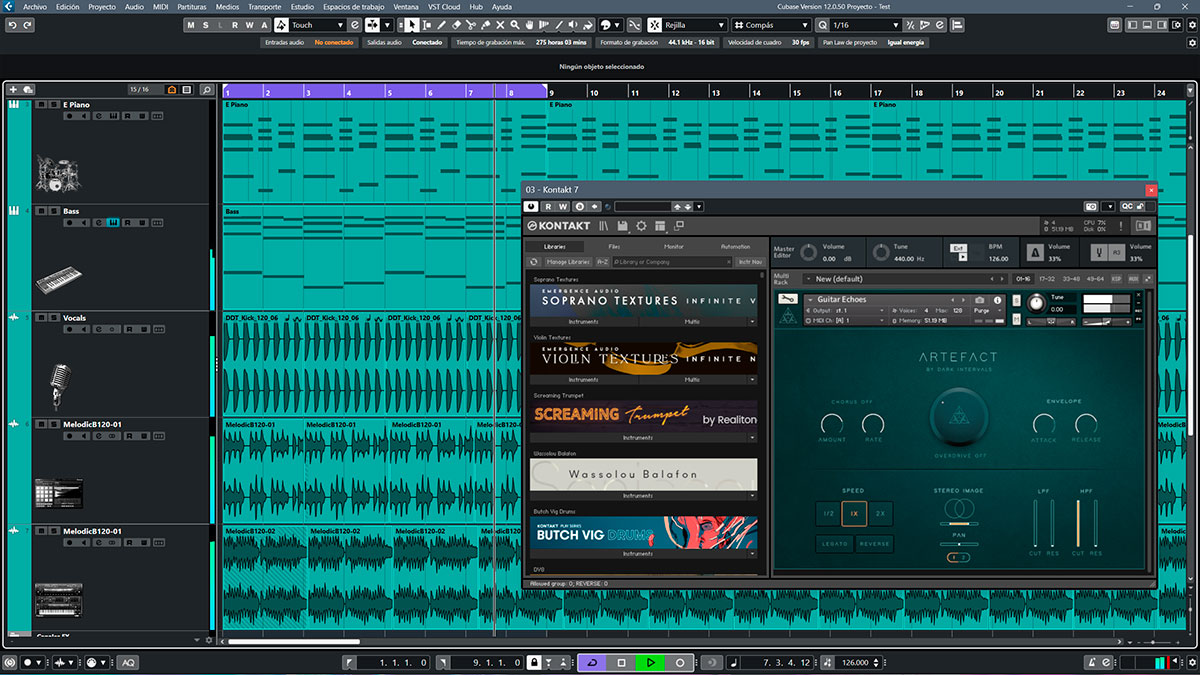Click Kontakt master tuner fork icon

point(1100,253)
